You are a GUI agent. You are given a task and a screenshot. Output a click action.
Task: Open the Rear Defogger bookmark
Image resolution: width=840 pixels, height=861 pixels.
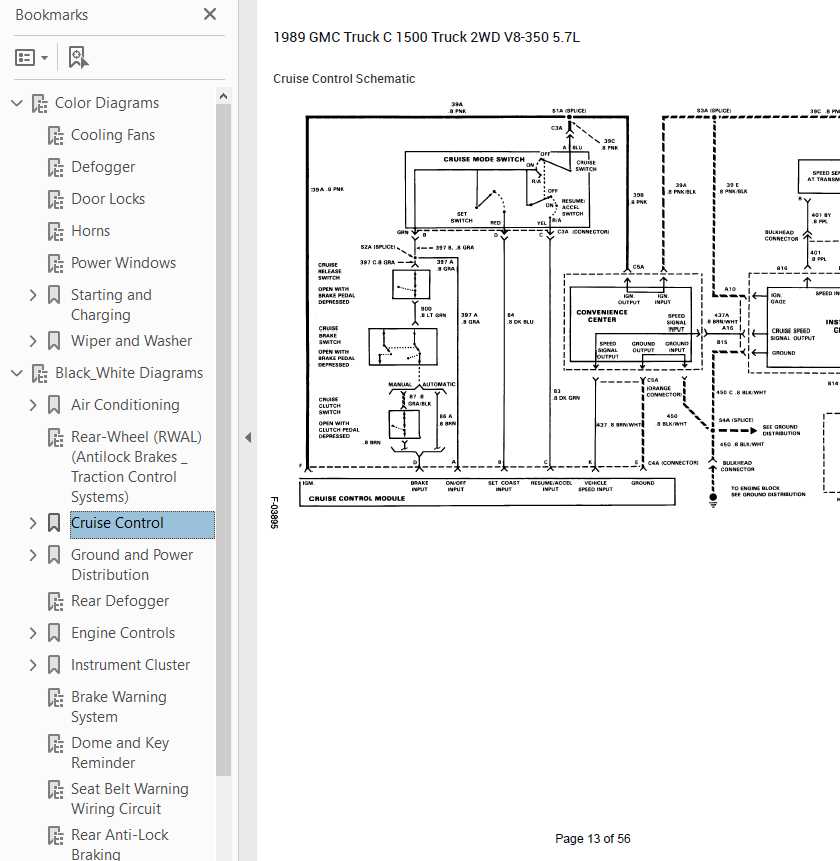click(120, 601)
